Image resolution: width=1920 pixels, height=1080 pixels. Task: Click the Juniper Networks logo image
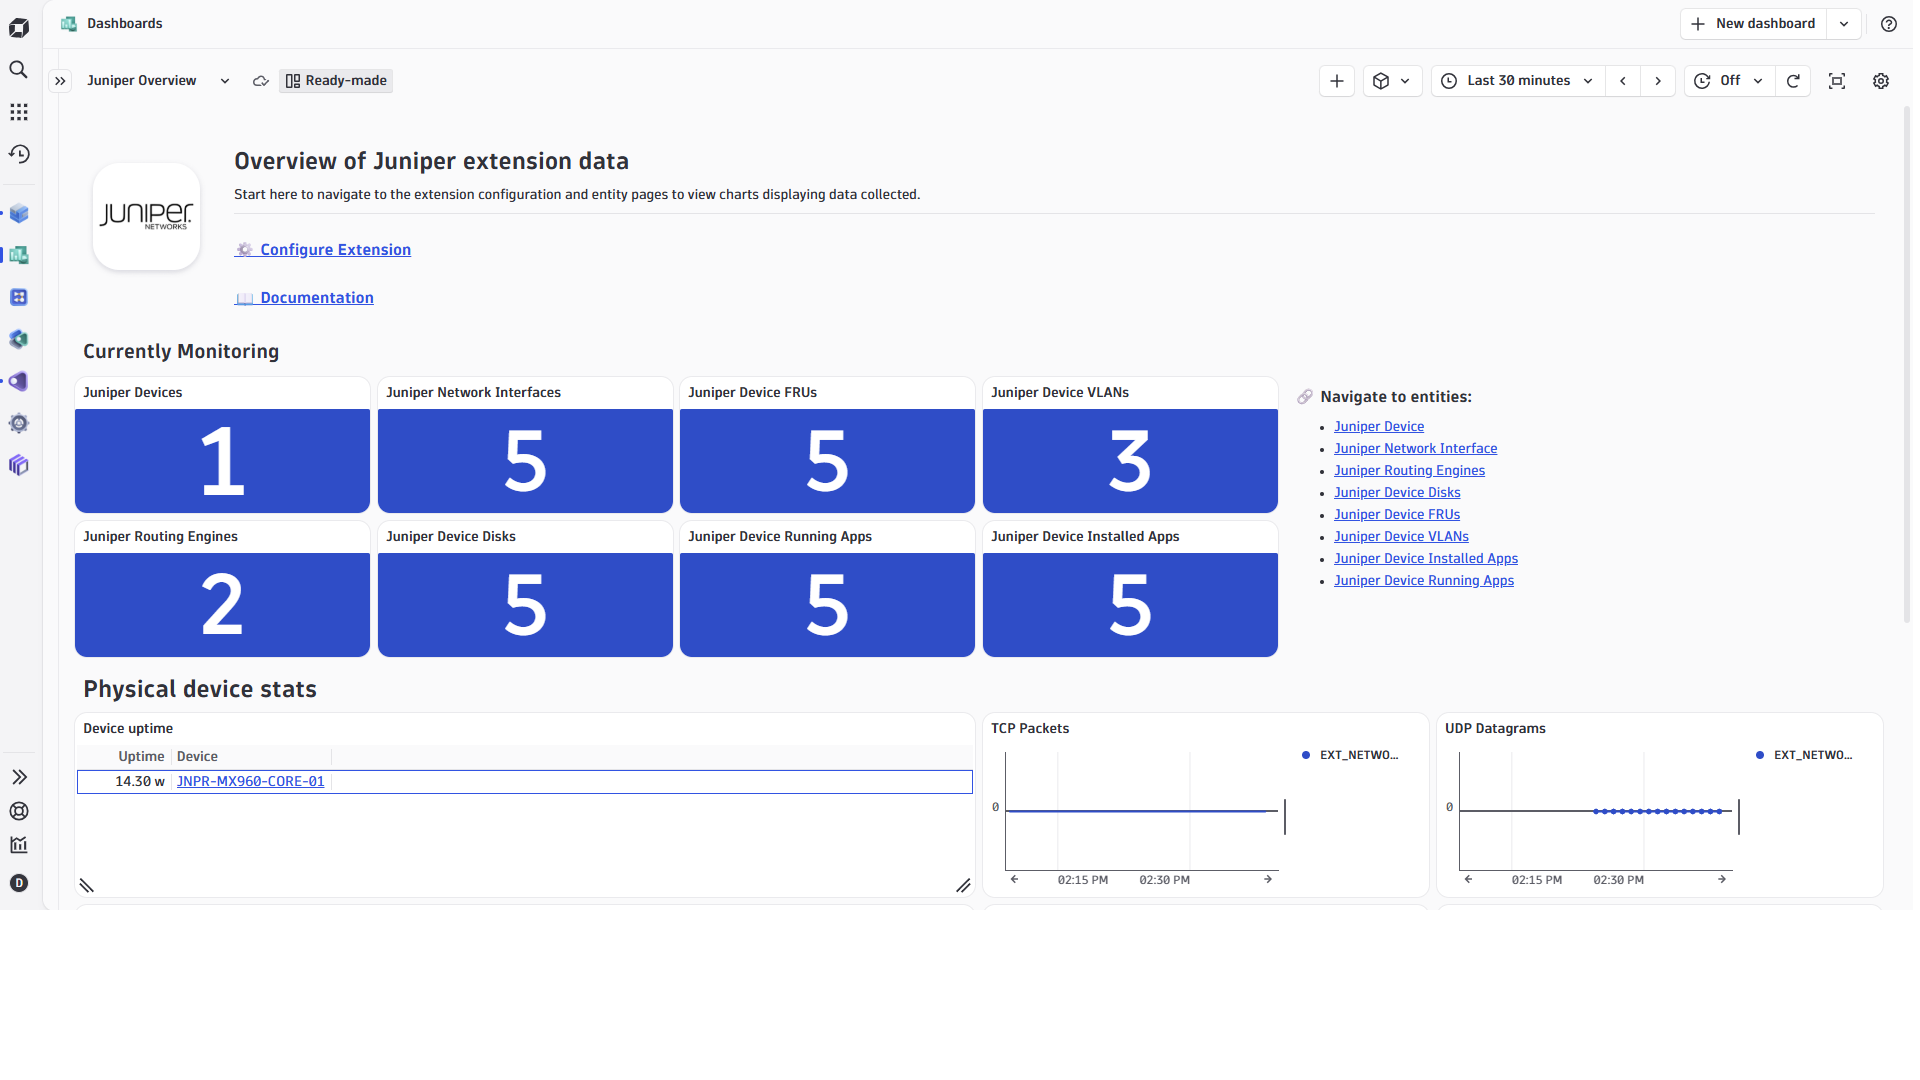pos(146,216)
